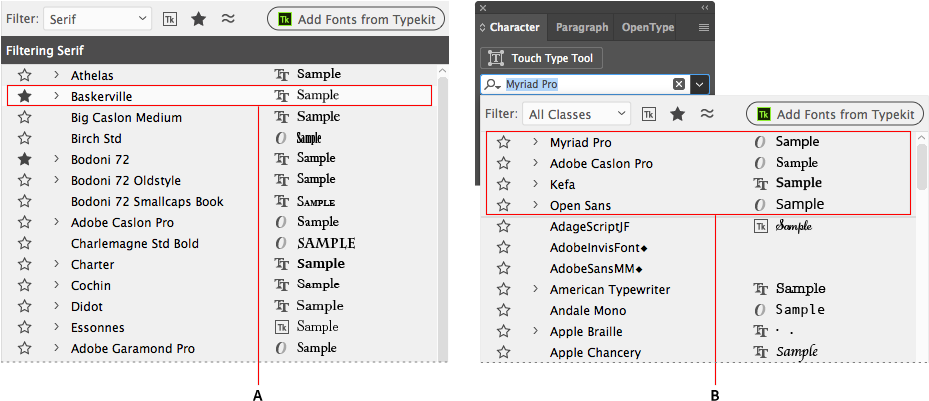
Task: Activate the Touch Type Tool button
Action: 541,58
